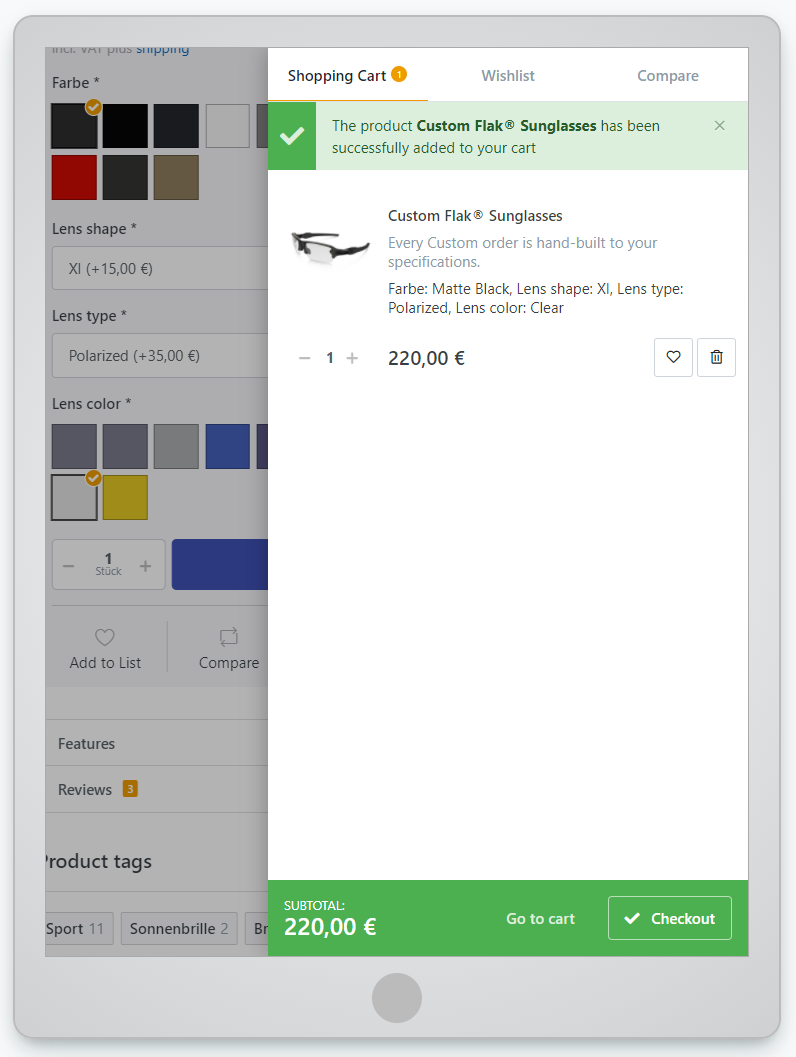Click the cart item price 220,00 €
This screenshot has width=796, height=1057.
[426, 358]
